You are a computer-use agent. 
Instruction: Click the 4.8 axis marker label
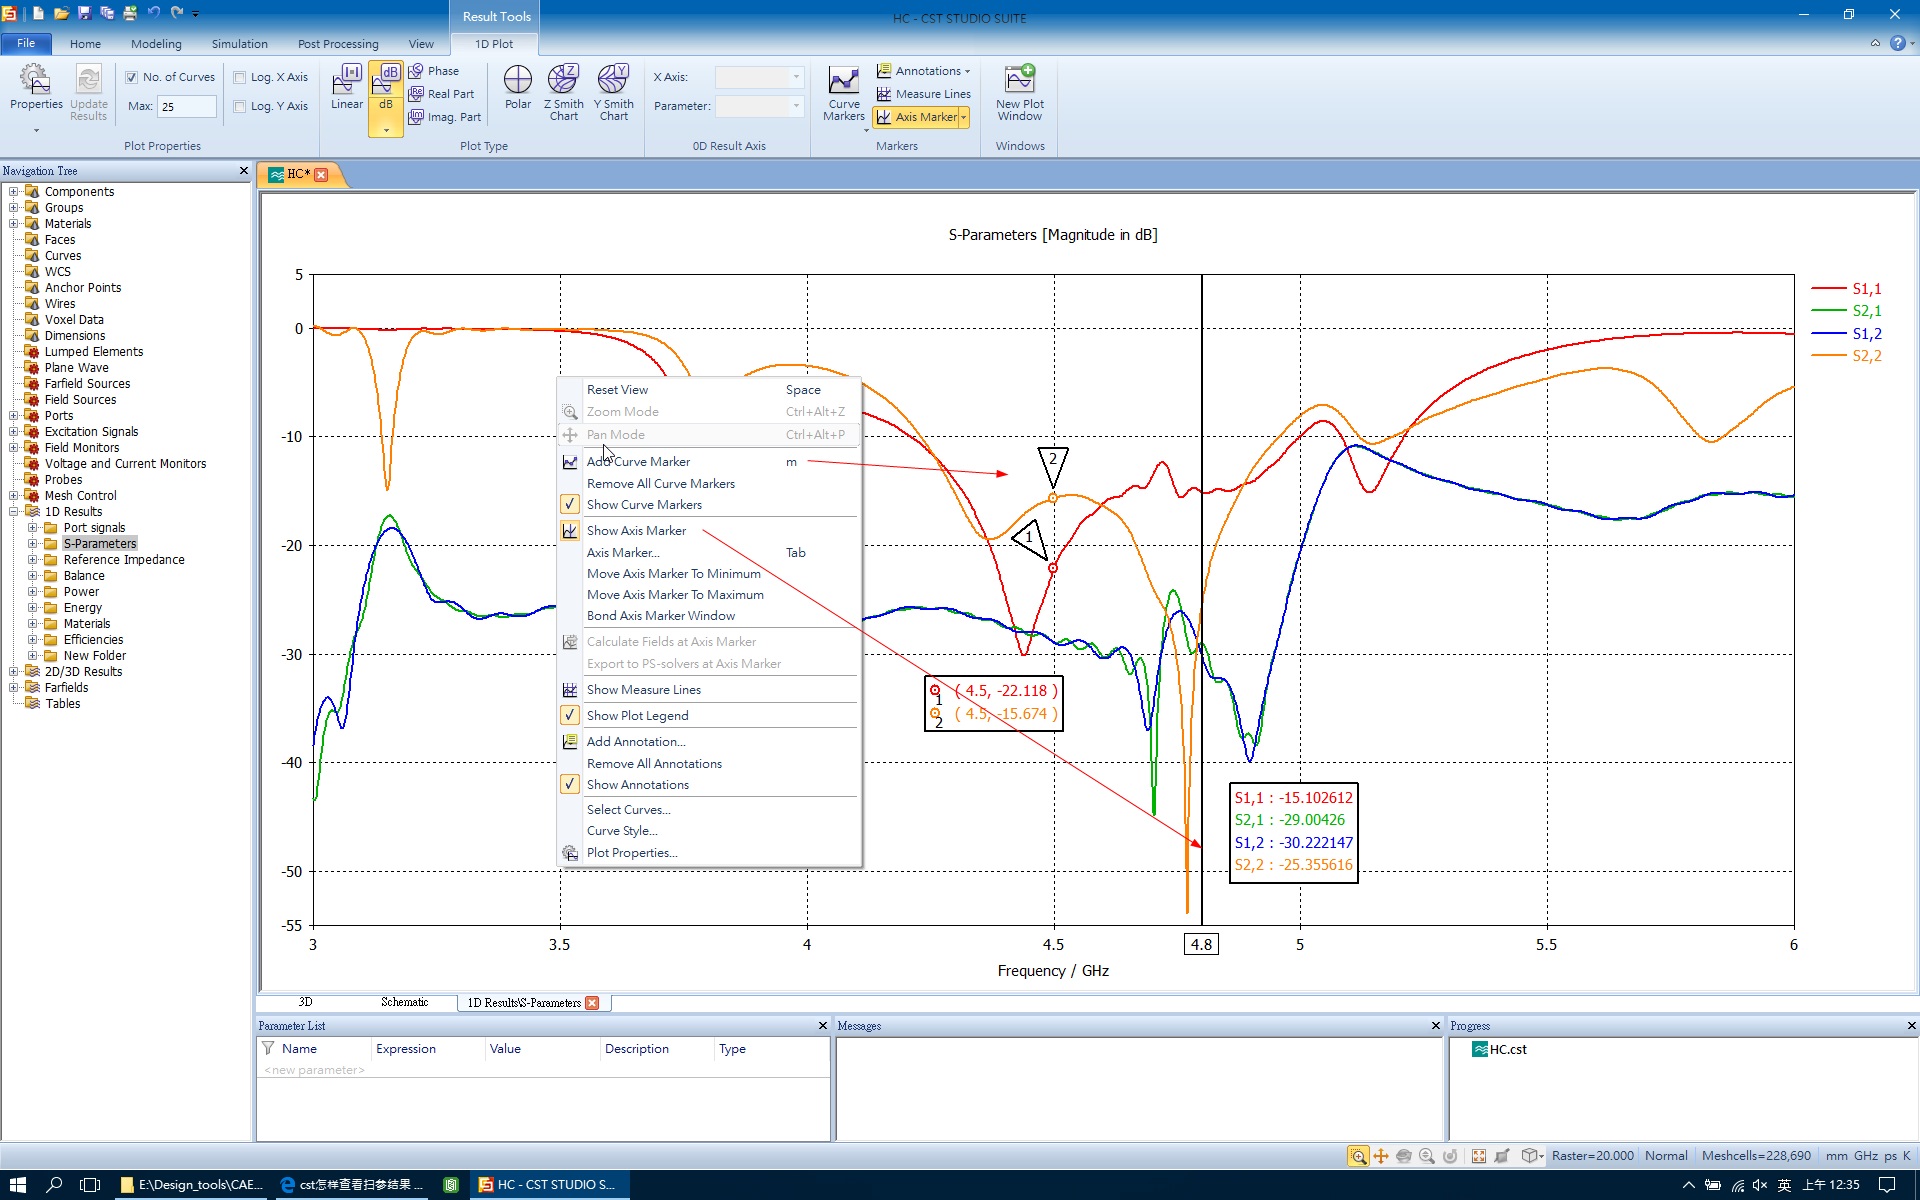(x=1201, y=944)
